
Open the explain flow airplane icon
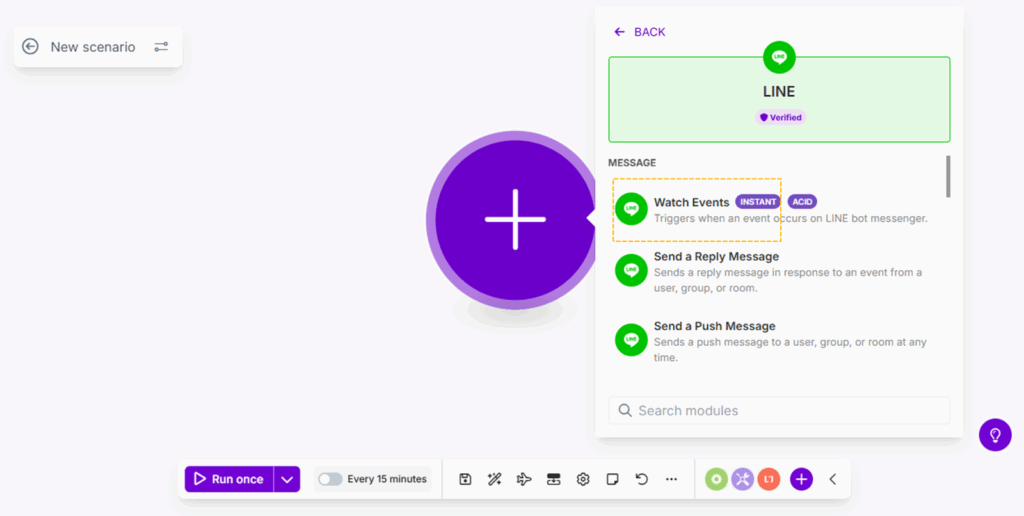tap(524, 479)
